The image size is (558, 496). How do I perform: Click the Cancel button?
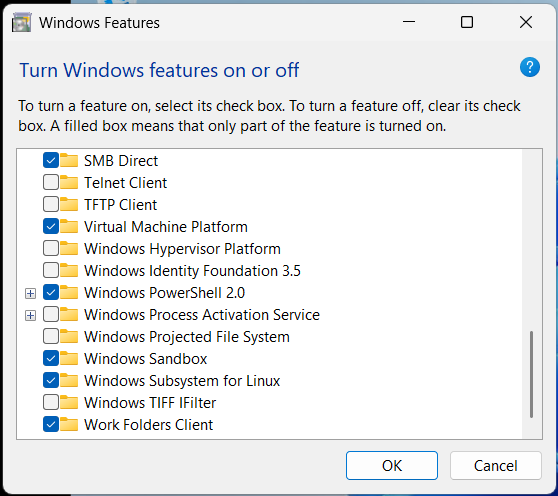click(496, 465)
